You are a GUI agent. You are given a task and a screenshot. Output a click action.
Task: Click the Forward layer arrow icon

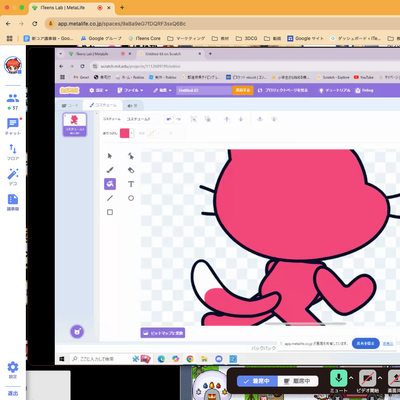(227, 119)
